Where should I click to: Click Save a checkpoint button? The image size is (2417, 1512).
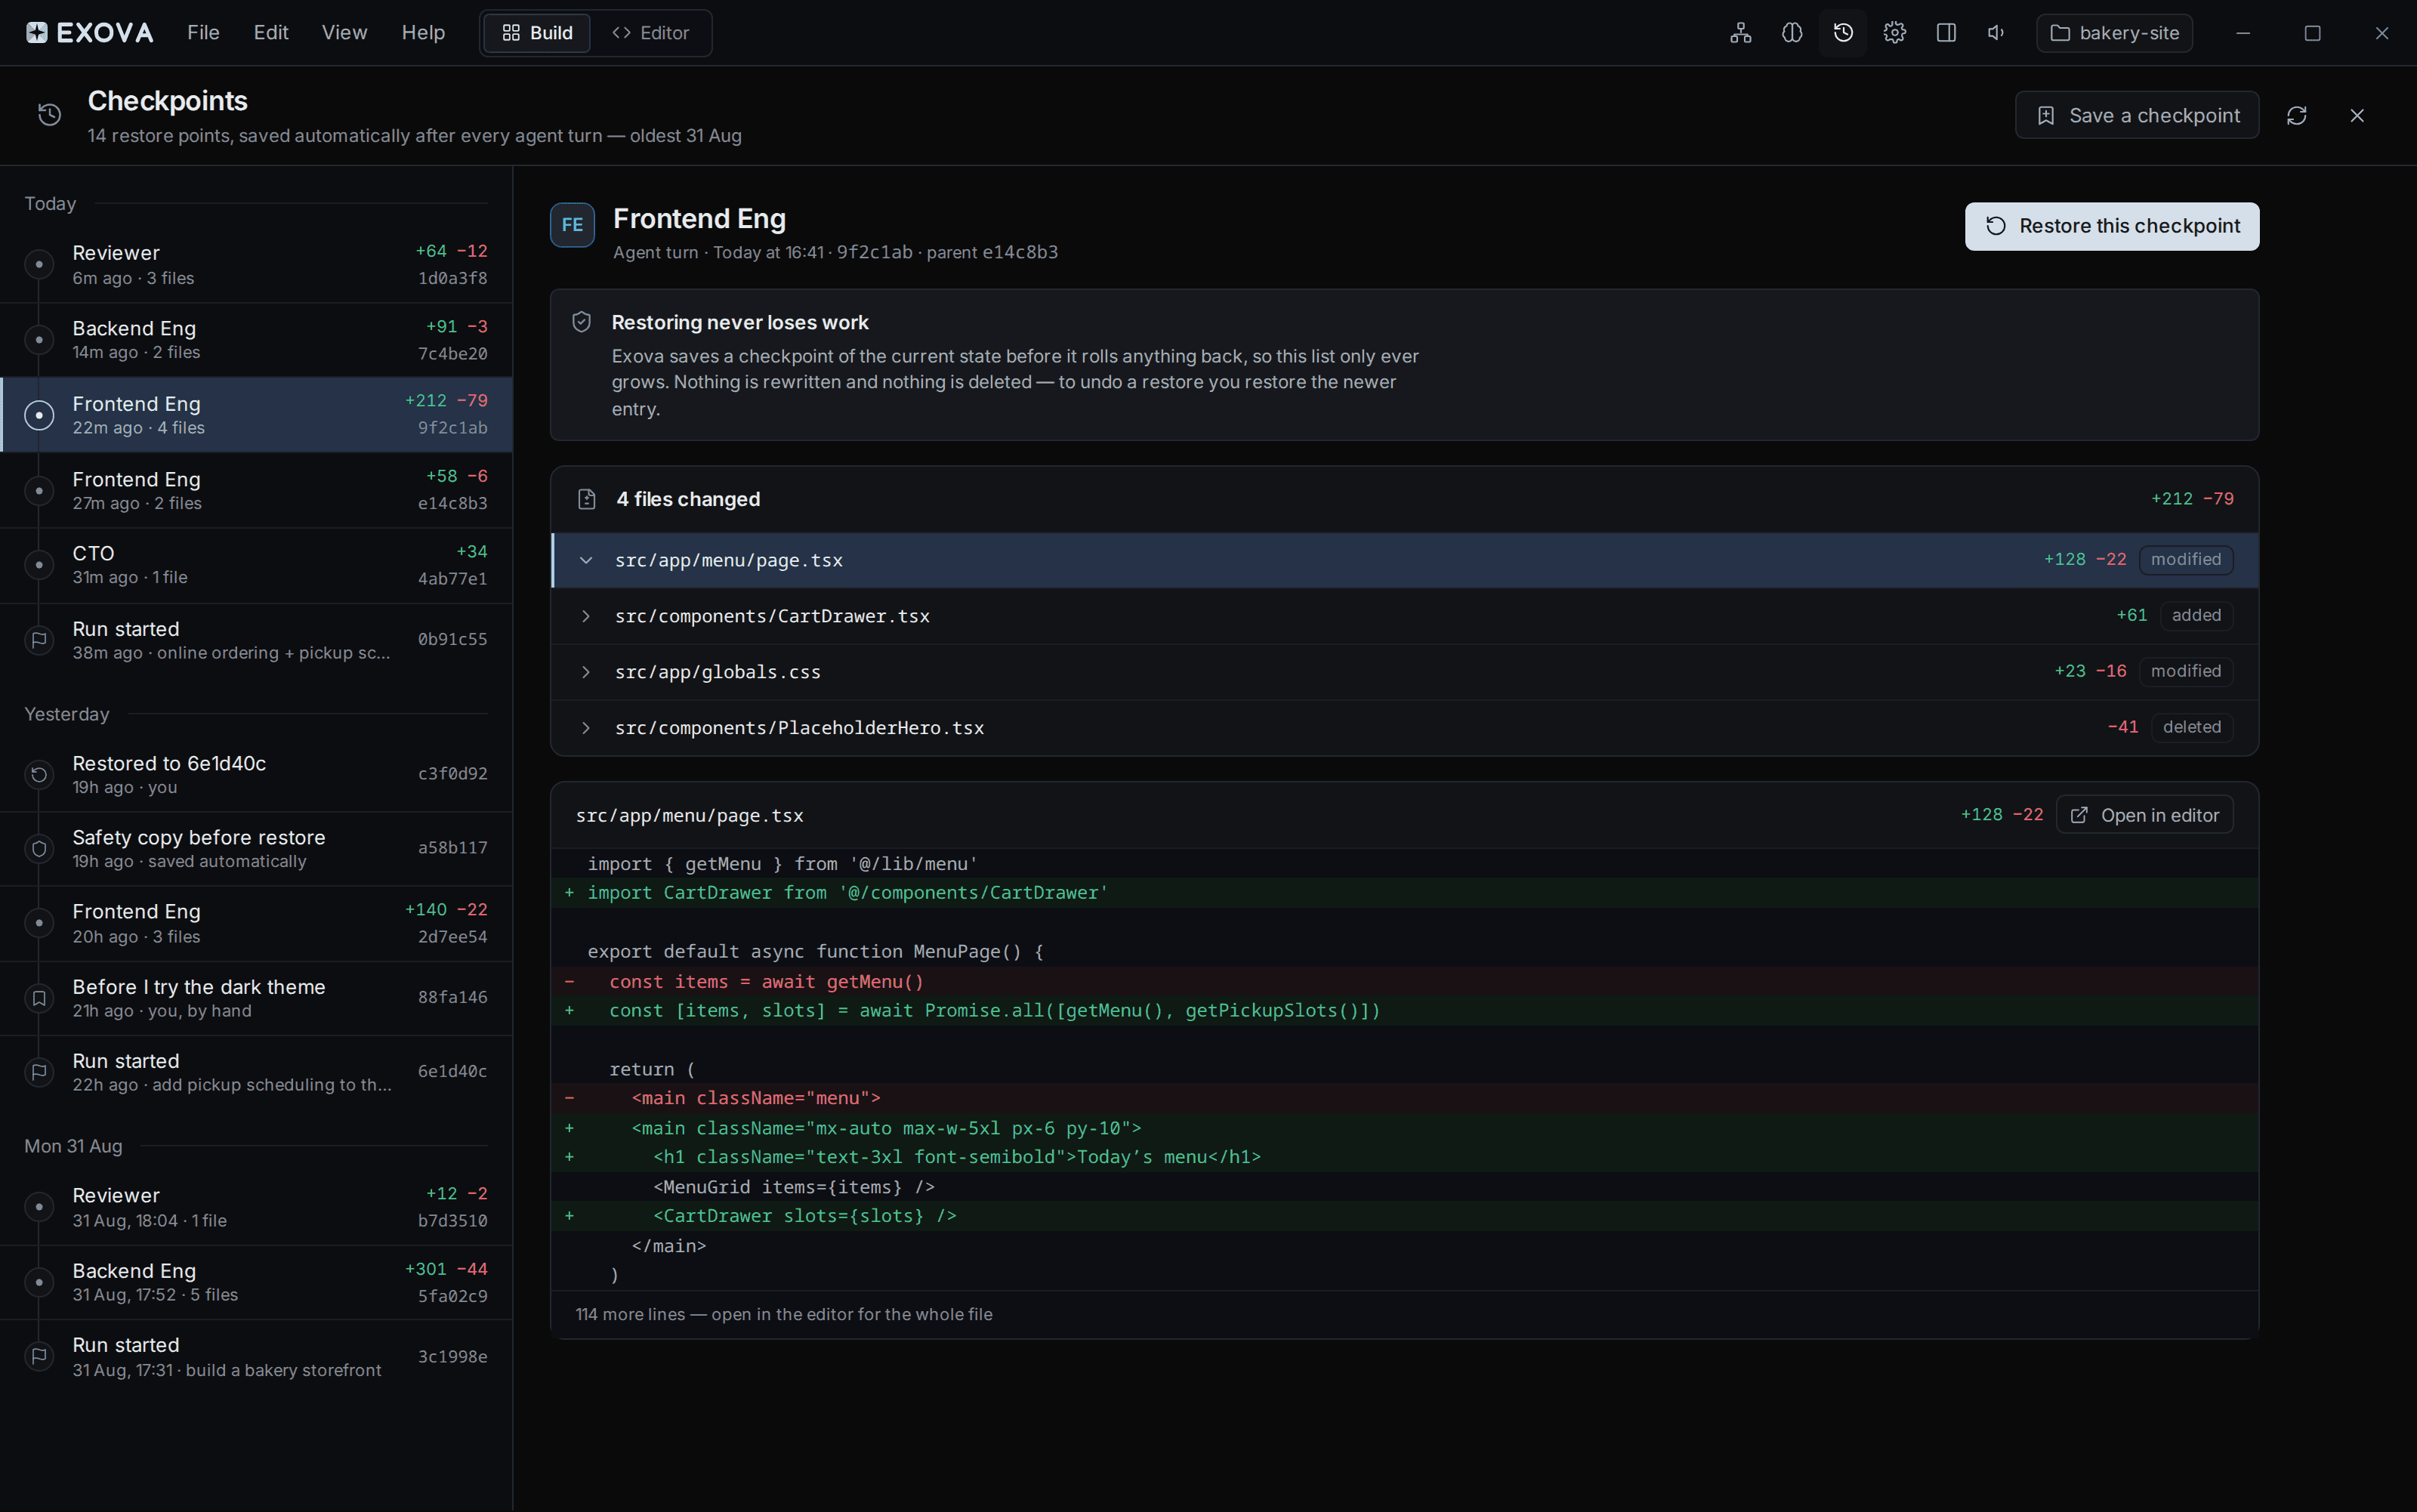click(2137, 116)
